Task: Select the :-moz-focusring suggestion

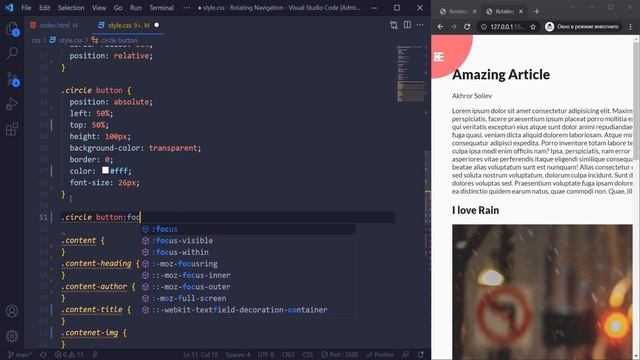Action: [248, 264]
